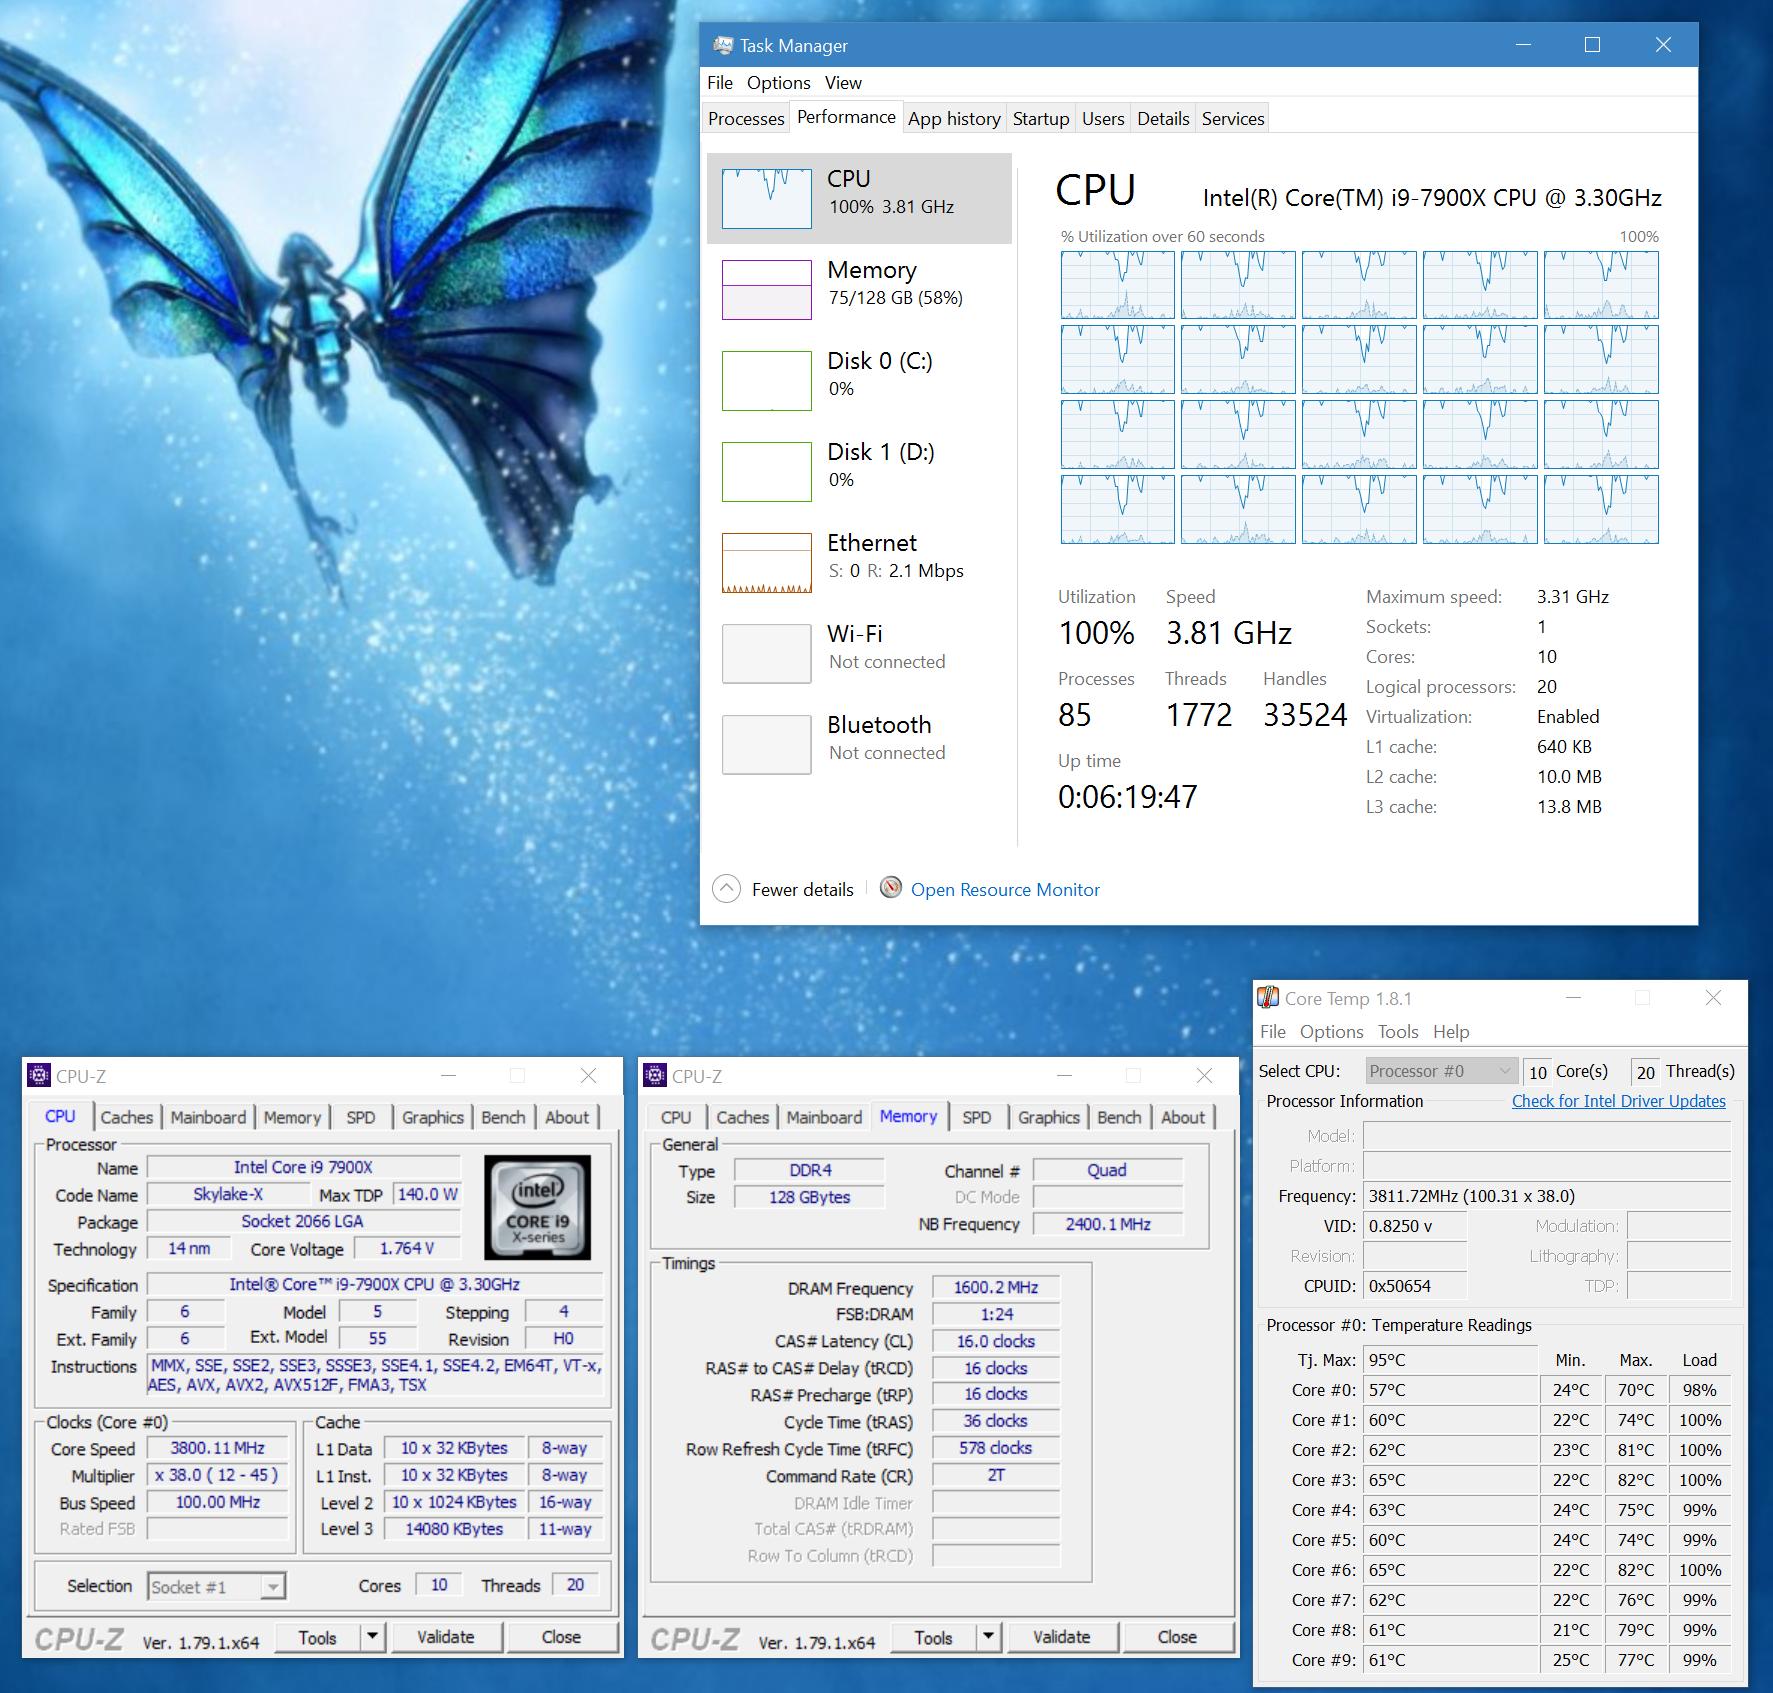
Task: Select Ethernet in performance sidebar
Action: (859, 562)
